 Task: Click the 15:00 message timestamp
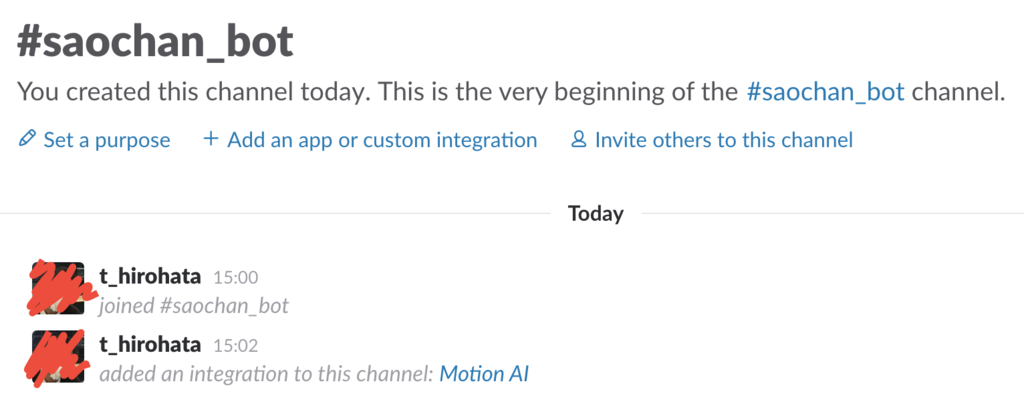[237, 277]
